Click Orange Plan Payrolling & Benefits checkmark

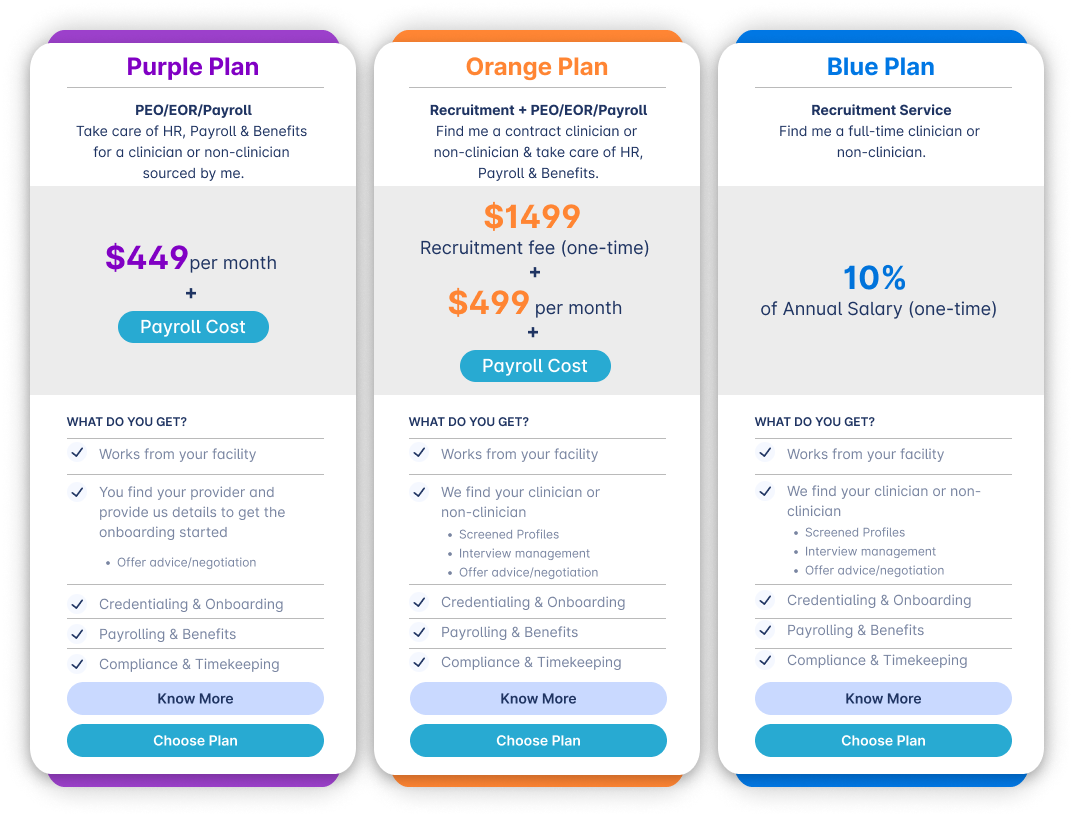419,632
